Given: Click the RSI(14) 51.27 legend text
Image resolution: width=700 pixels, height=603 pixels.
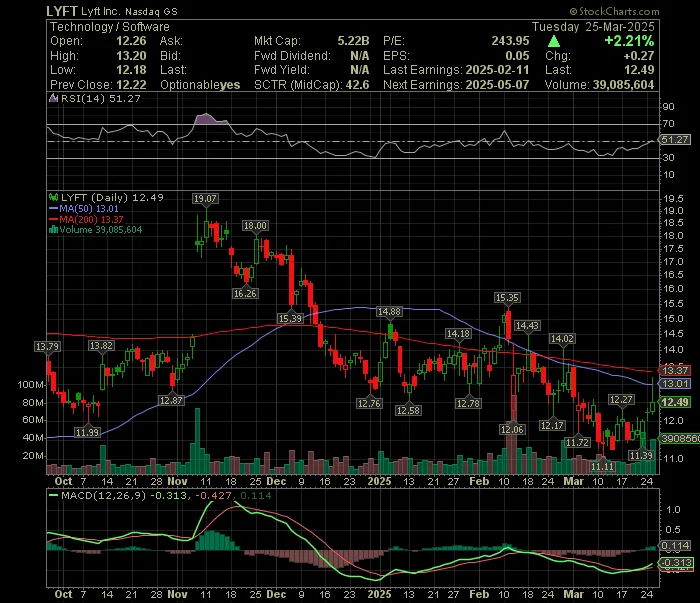Looking at the screenshot, I should point(100,98).
